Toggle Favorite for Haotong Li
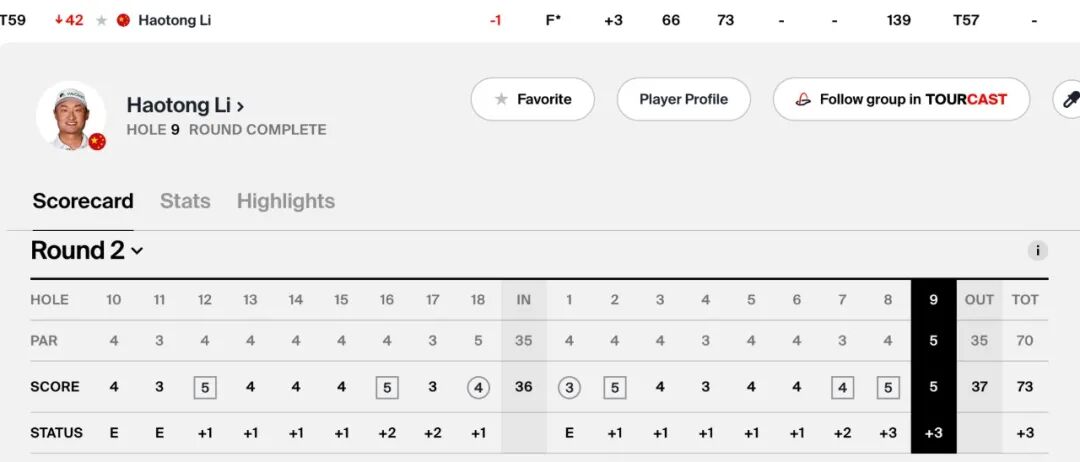 point(533,100)
